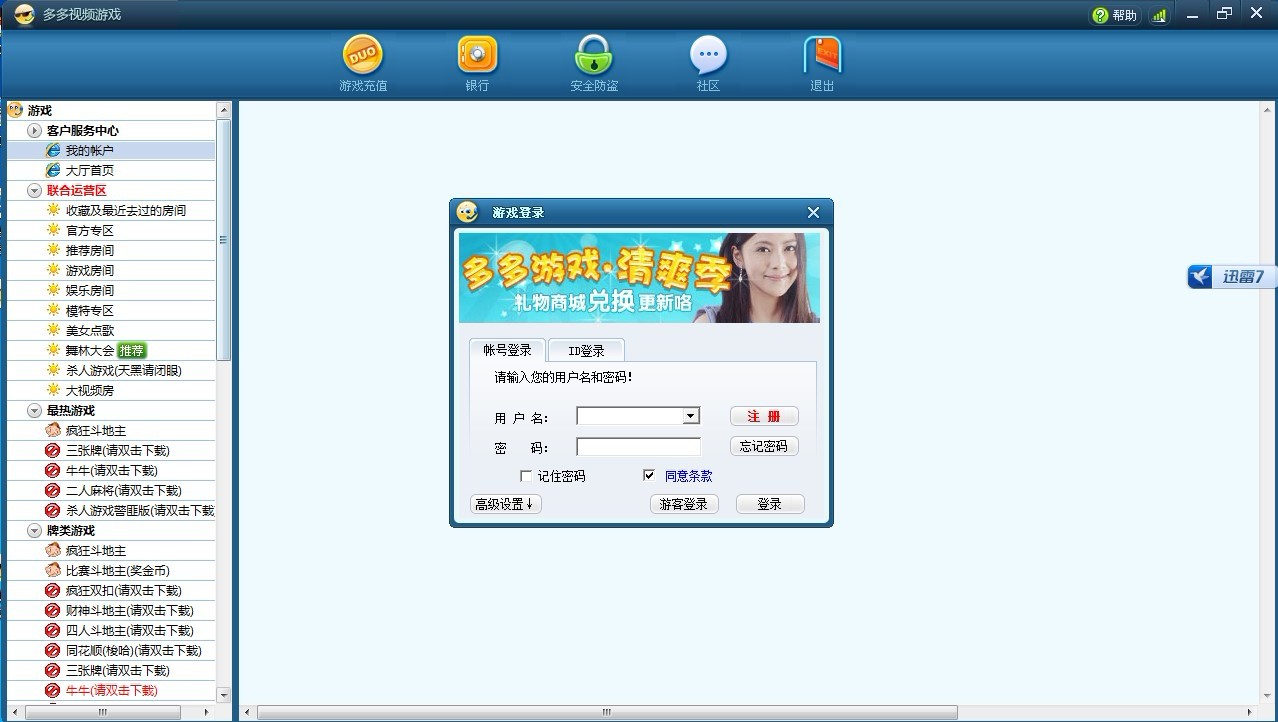
Task: Select the 帐号登录 tab
Action: point(507,350)
